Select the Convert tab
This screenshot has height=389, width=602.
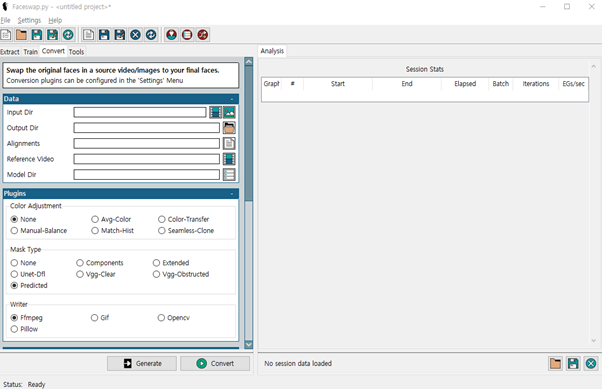click(53, 51)
